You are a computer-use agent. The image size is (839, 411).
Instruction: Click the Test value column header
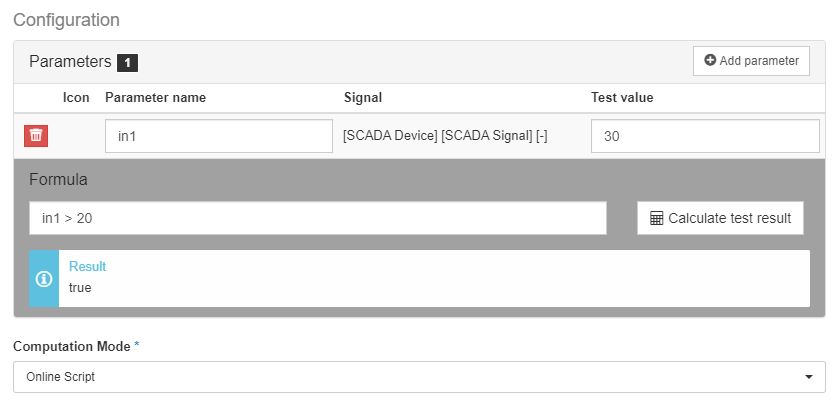point(622,98)
